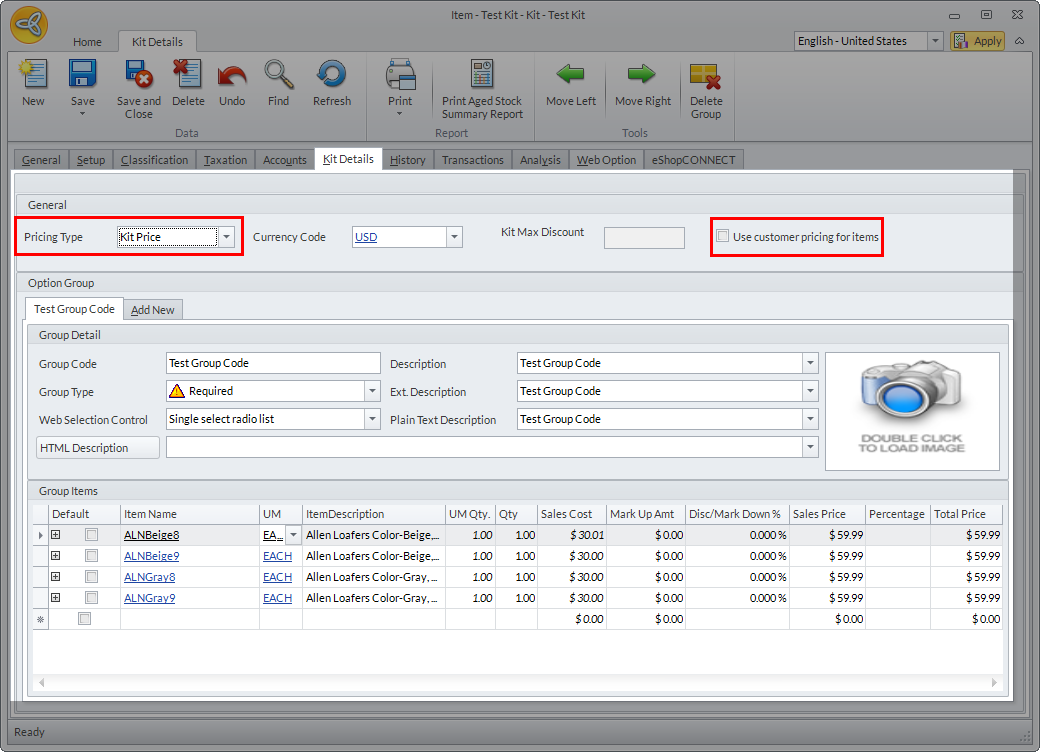Open the Add New group tab
Viewport: 1040px width, 752px height.
(x=153, y=310)
